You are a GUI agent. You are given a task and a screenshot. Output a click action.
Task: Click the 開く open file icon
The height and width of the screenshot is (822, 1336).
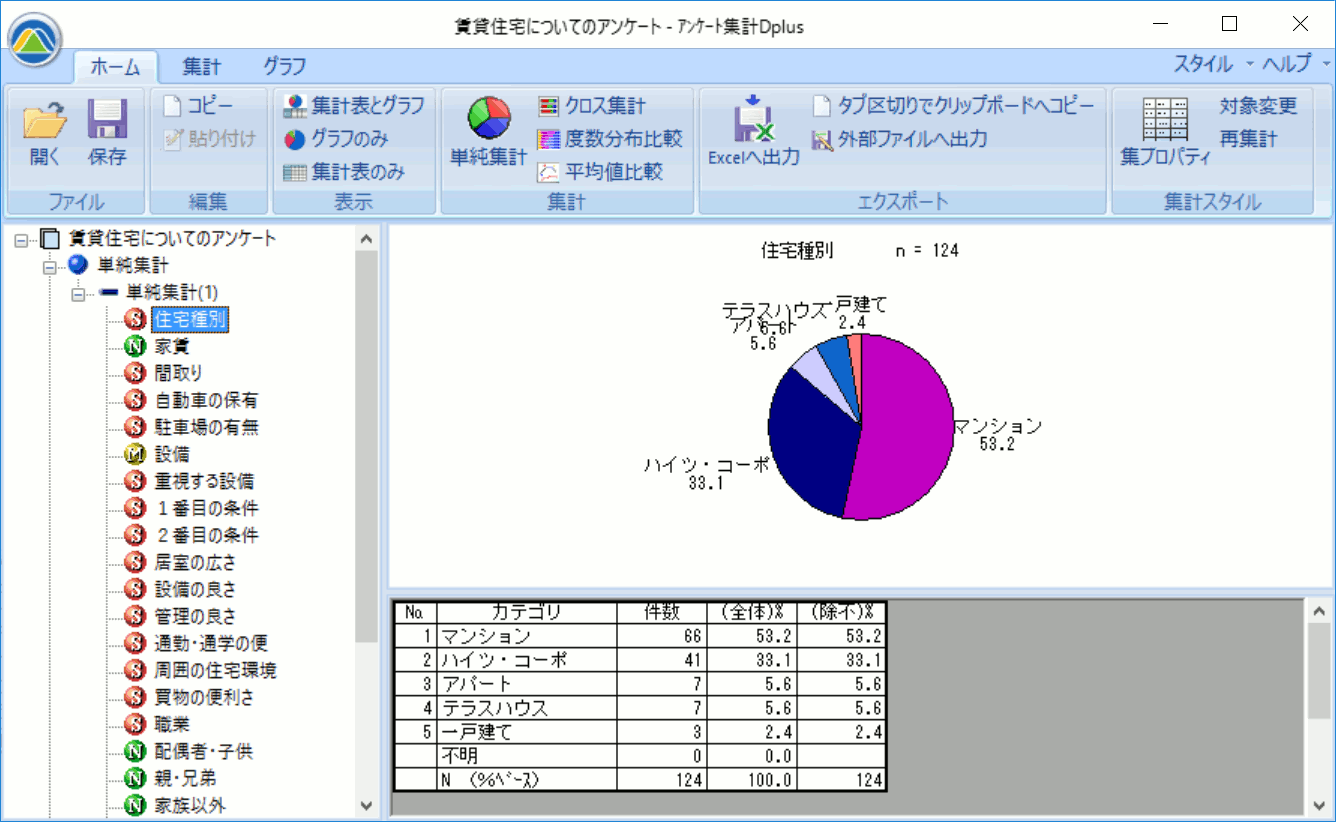[x=45, y=120]
